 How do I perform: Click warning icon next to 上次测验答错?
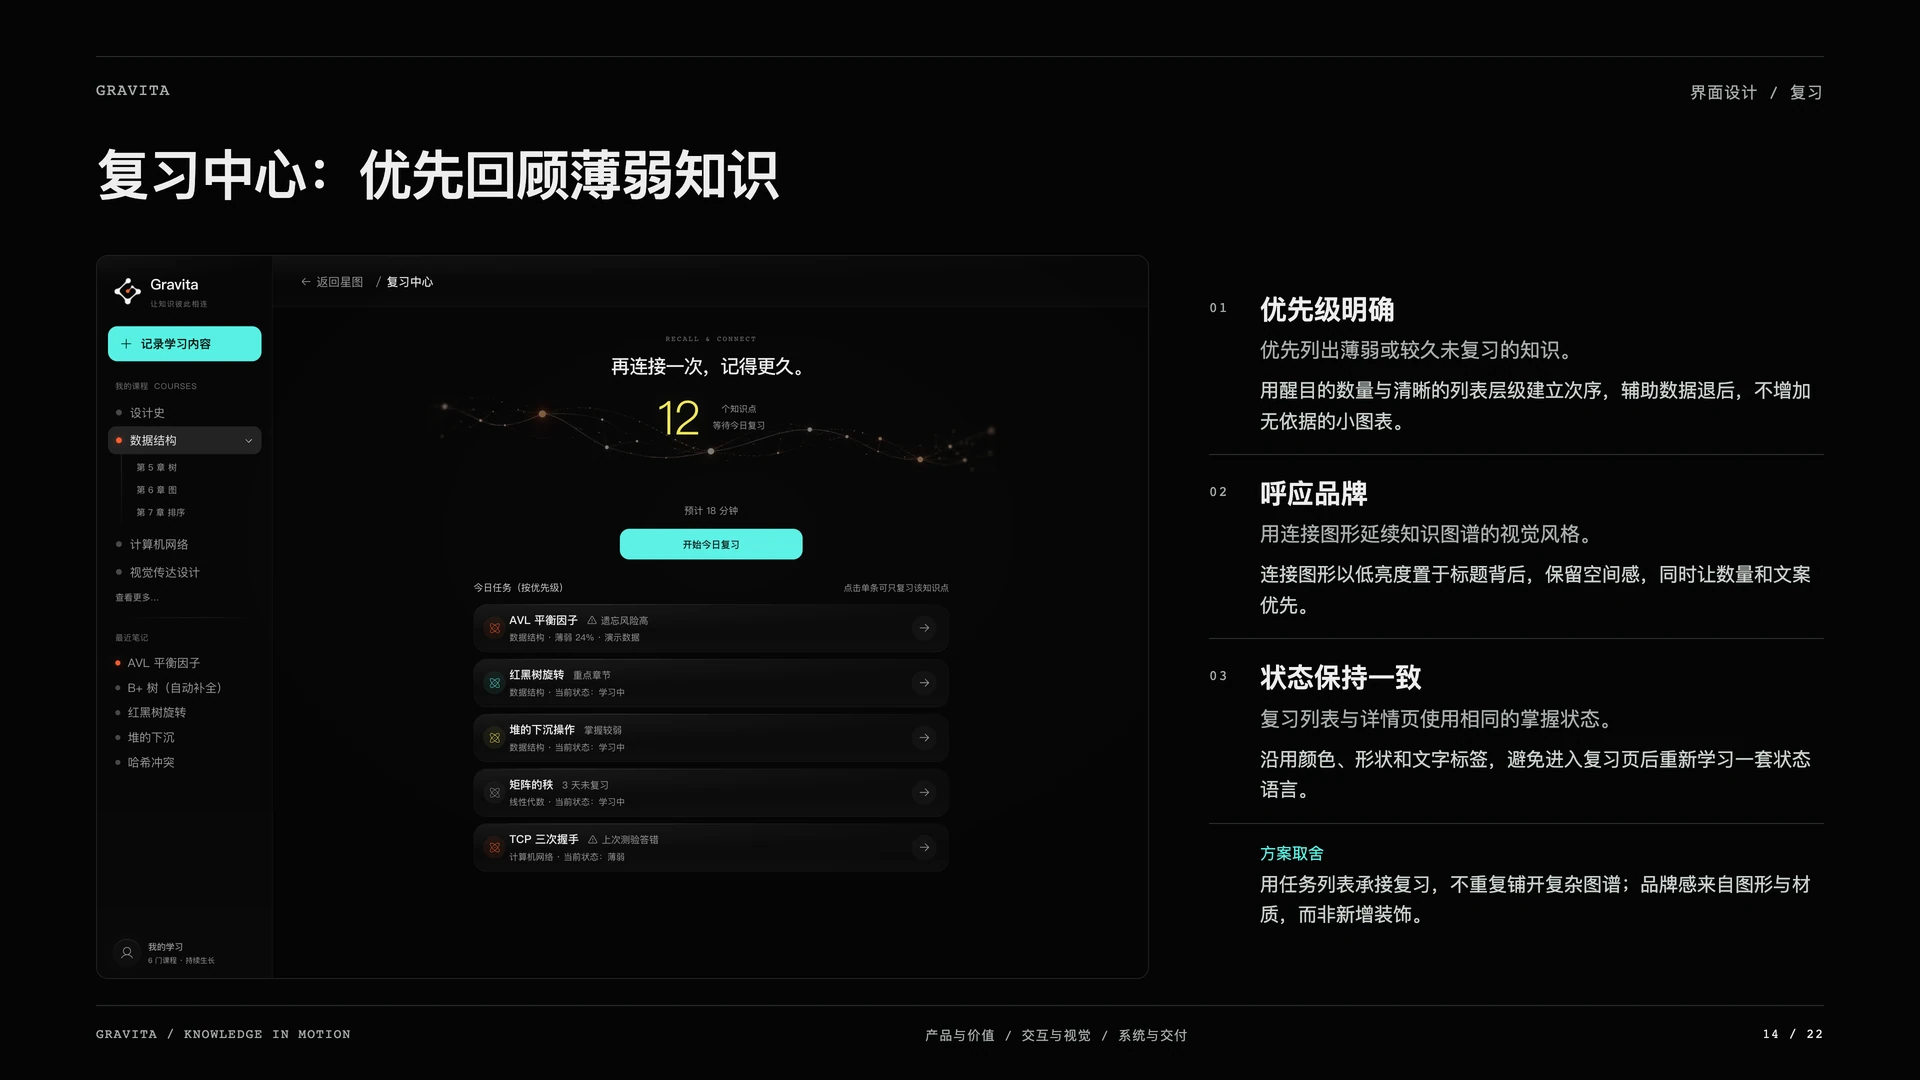(593, 840)
